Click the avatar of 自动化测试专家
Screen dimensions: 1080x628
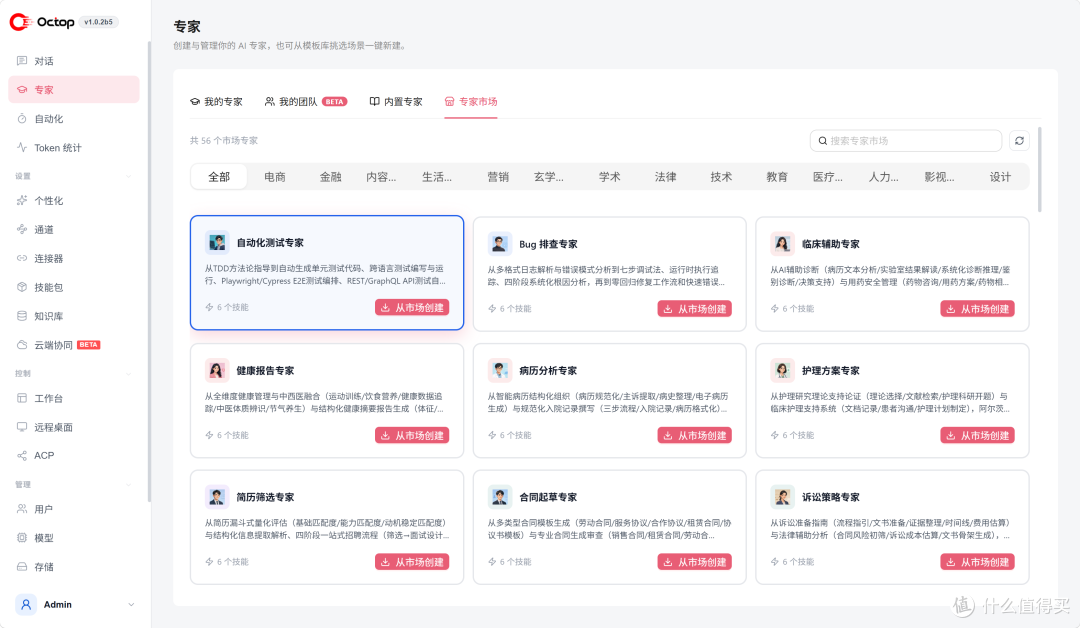(217, 242)
